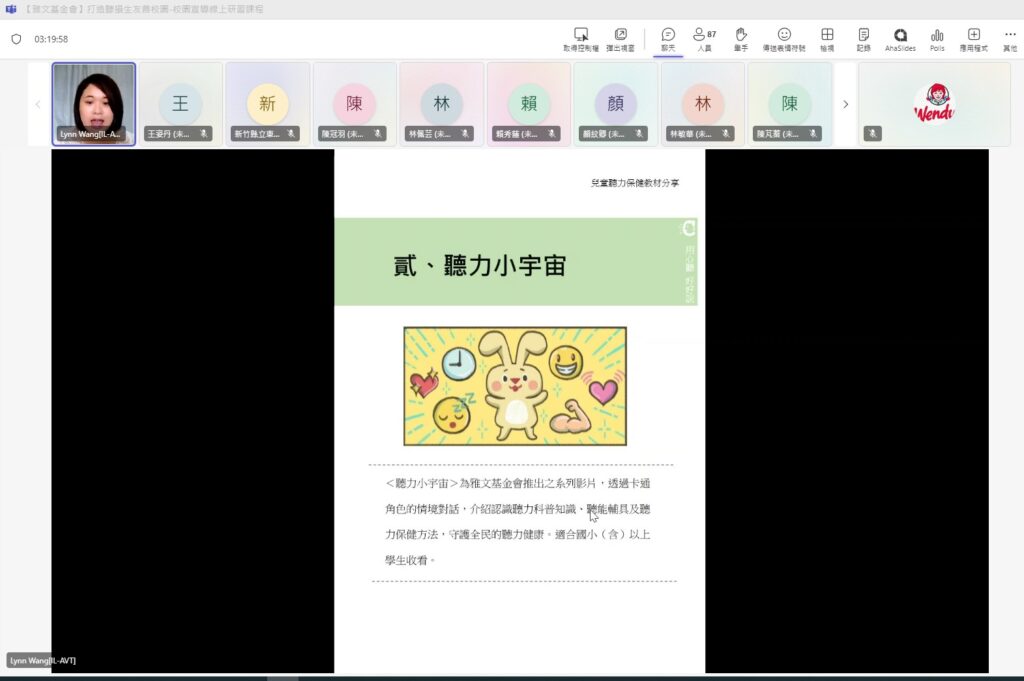Click the Wendi avatar tile
The image size is (1024, 681).
tap(934, 104)
